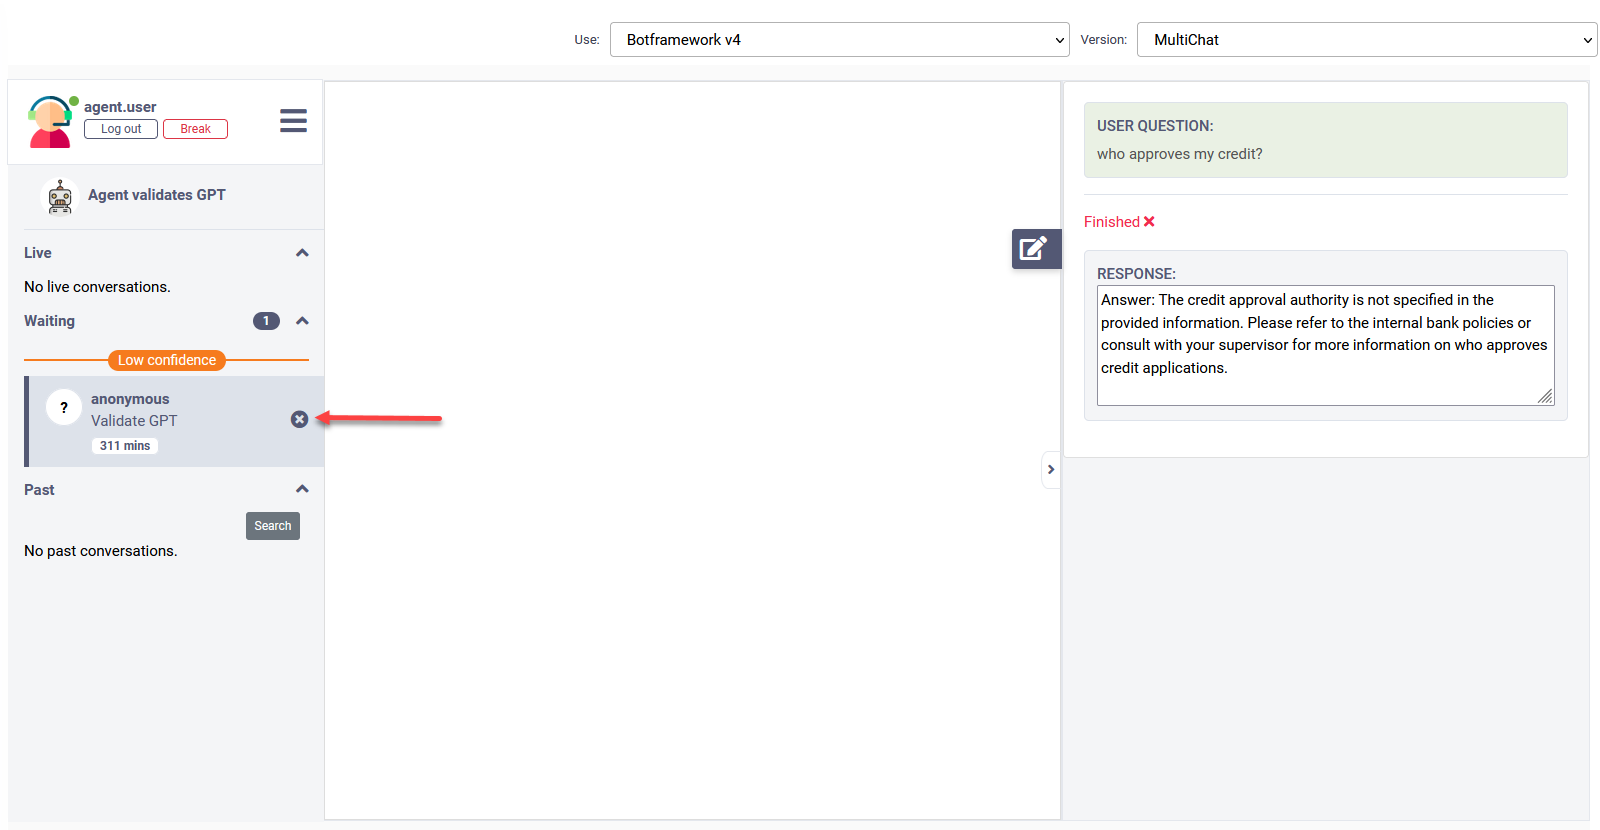Open the hamburger menu in agent panel

(x=293, y=121)
